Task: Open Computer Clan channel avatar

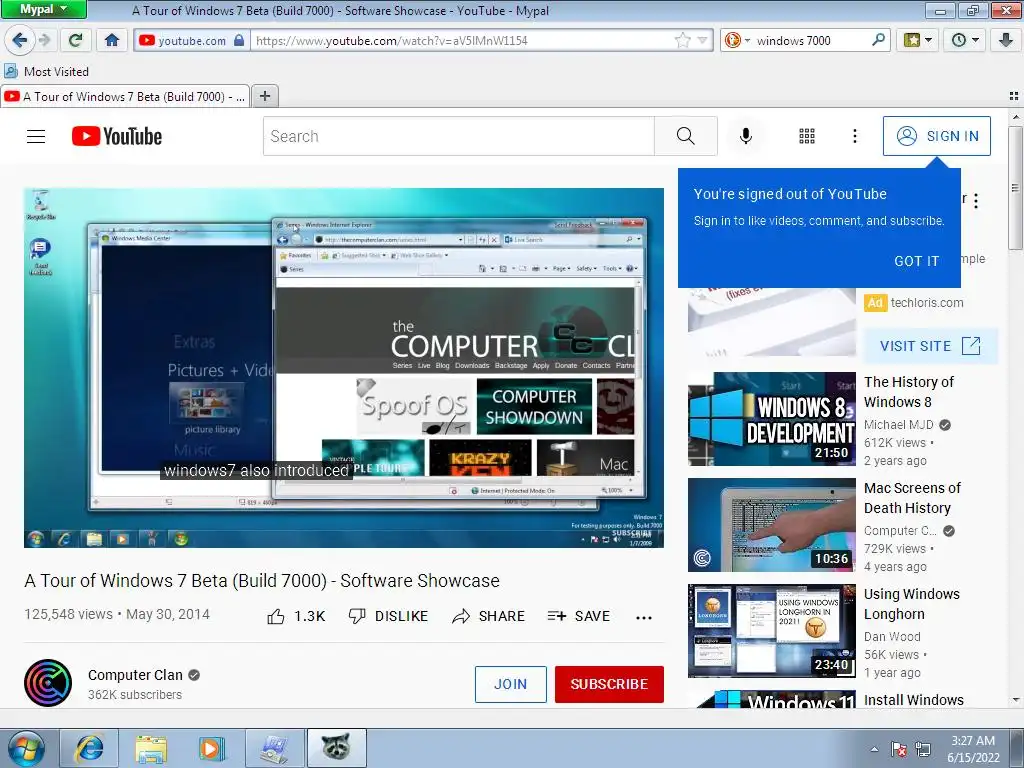Action: (48, 683)
